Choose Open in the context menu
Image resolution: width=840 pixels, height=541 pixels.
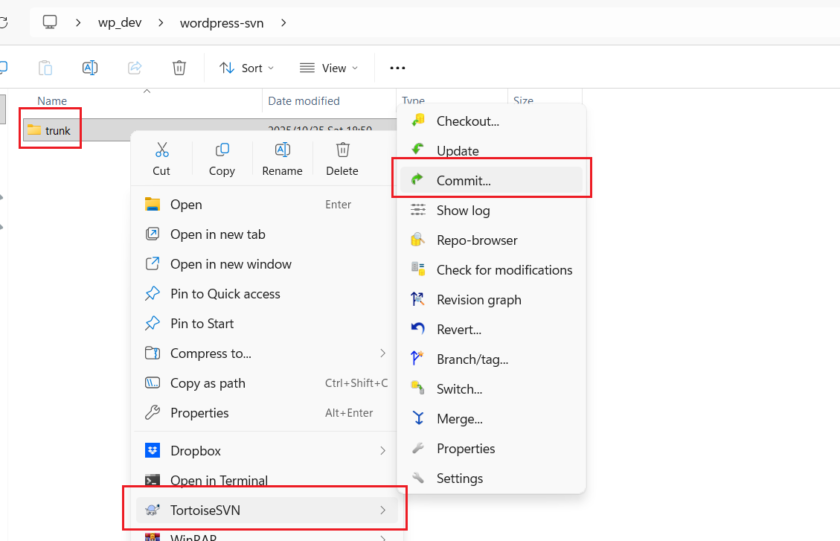[266, 205]
